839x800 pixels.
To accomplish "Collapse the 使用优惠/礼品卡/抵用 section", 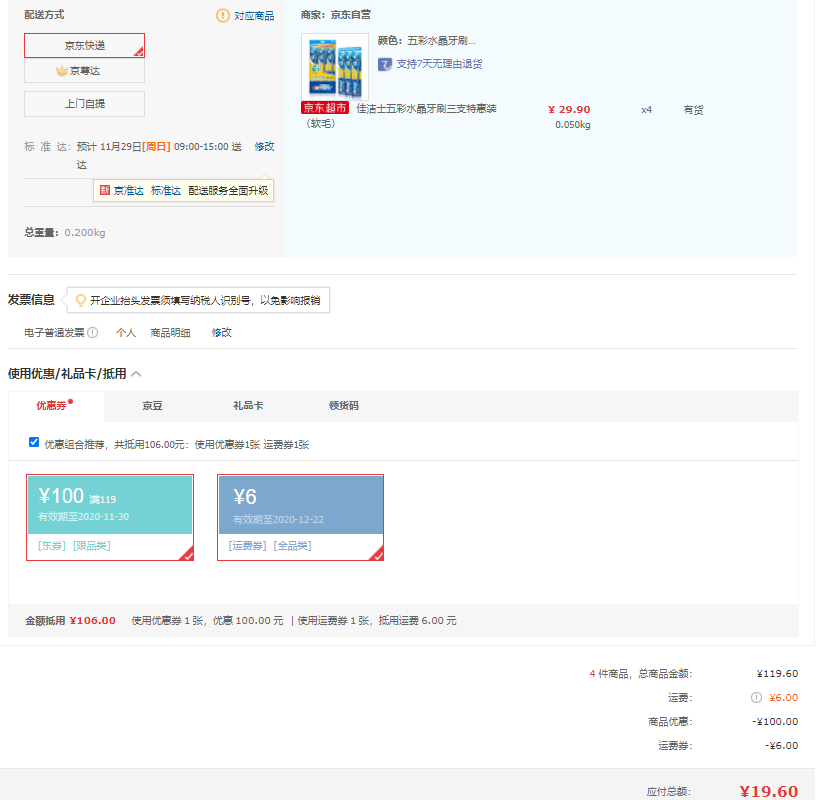I will [x=136, y=374].
